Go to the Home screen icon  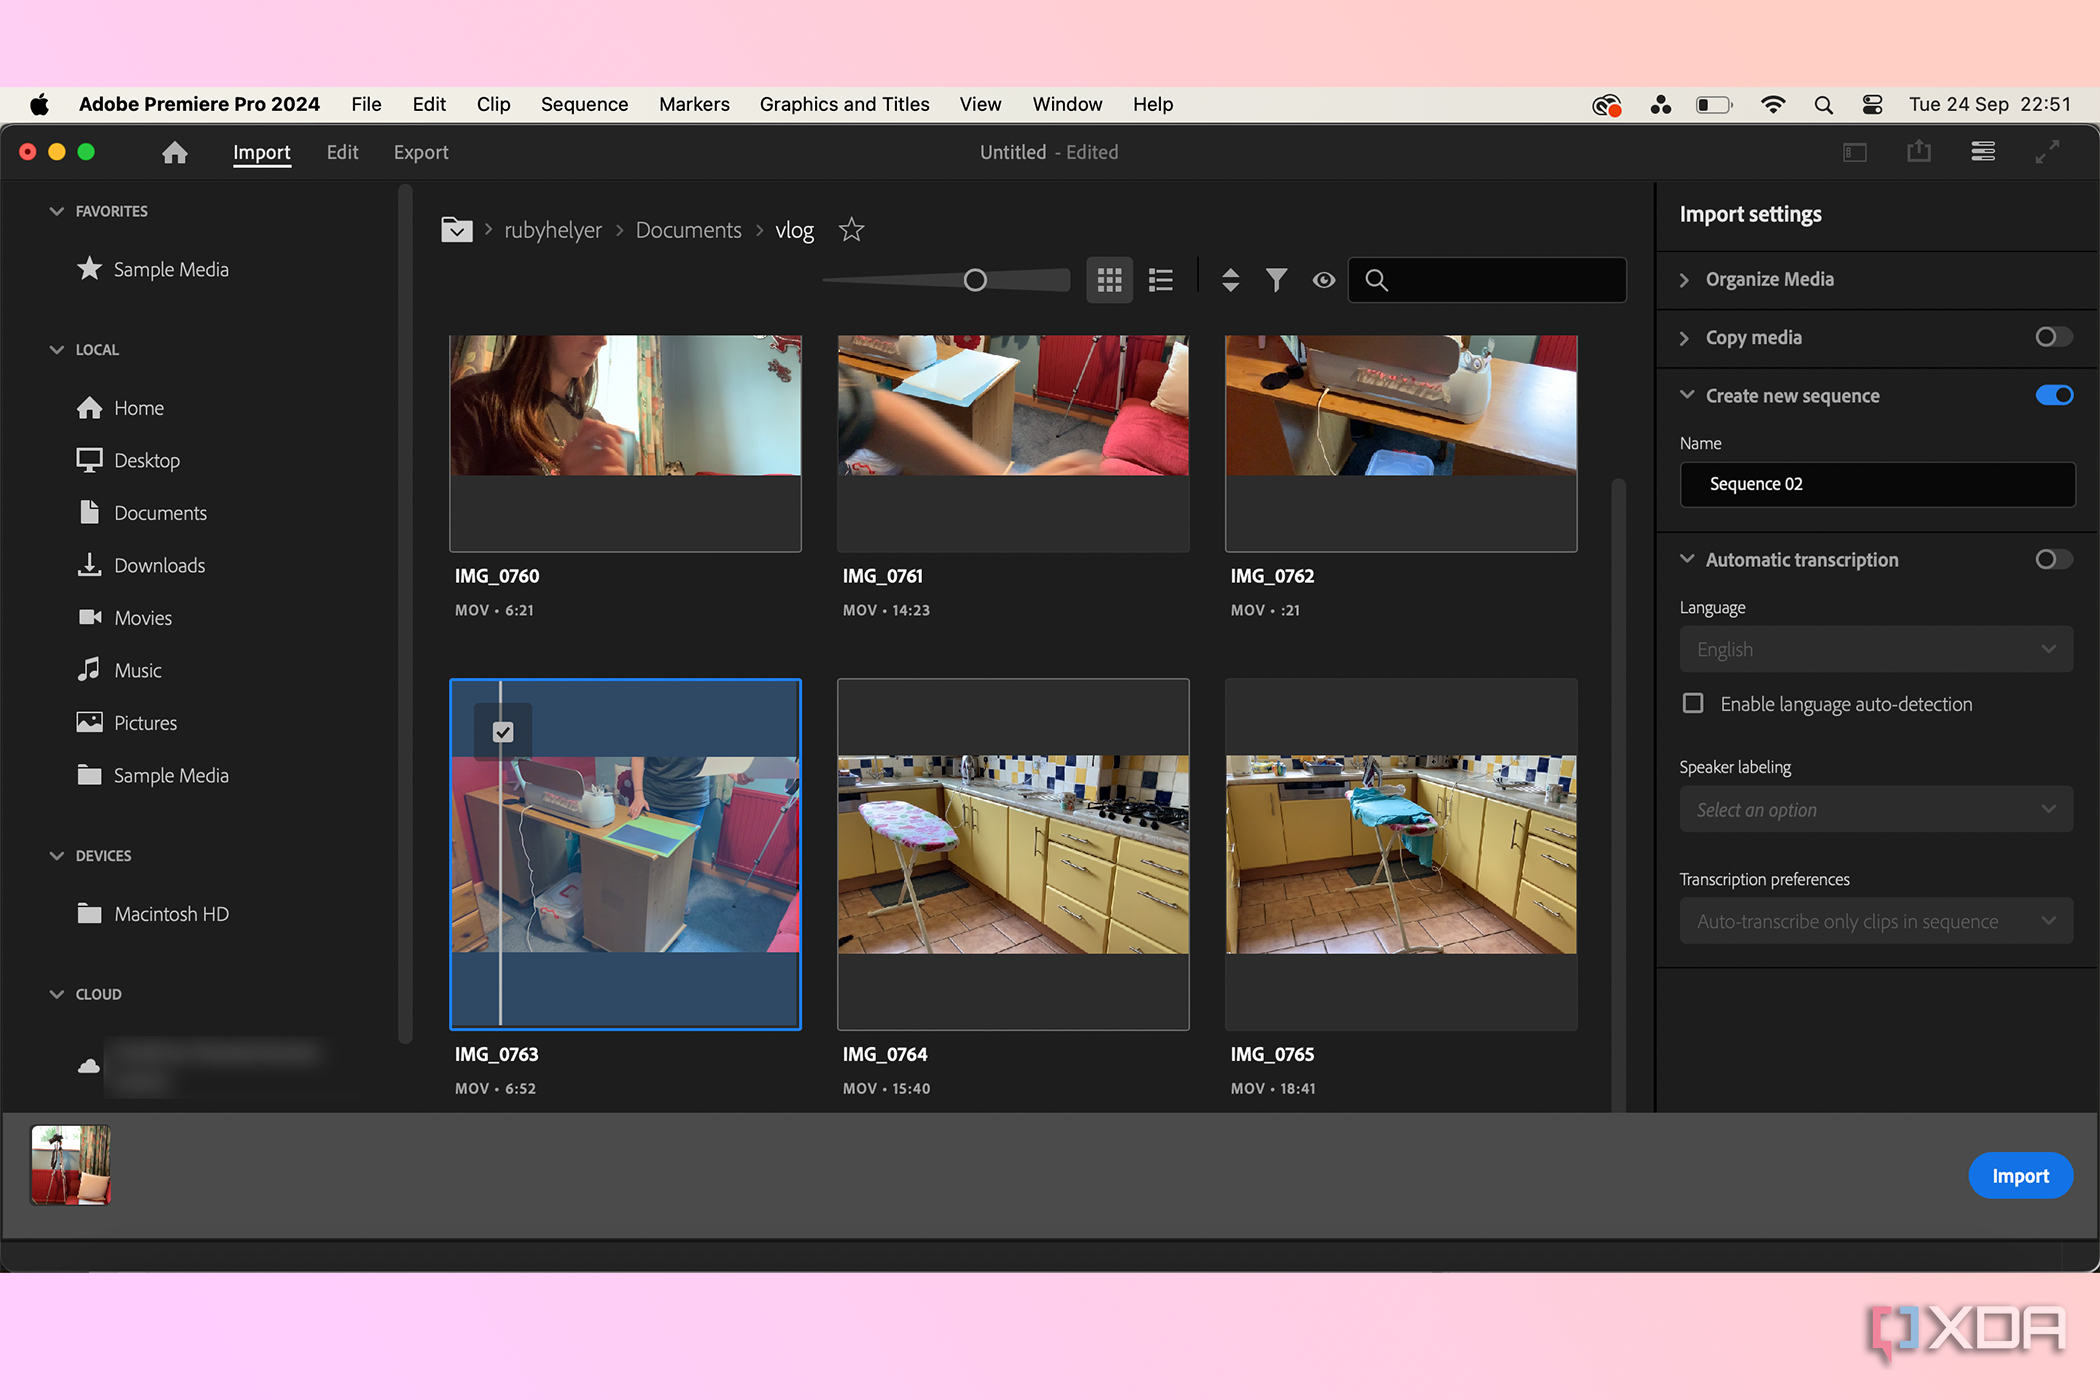[x=175, y=152]
